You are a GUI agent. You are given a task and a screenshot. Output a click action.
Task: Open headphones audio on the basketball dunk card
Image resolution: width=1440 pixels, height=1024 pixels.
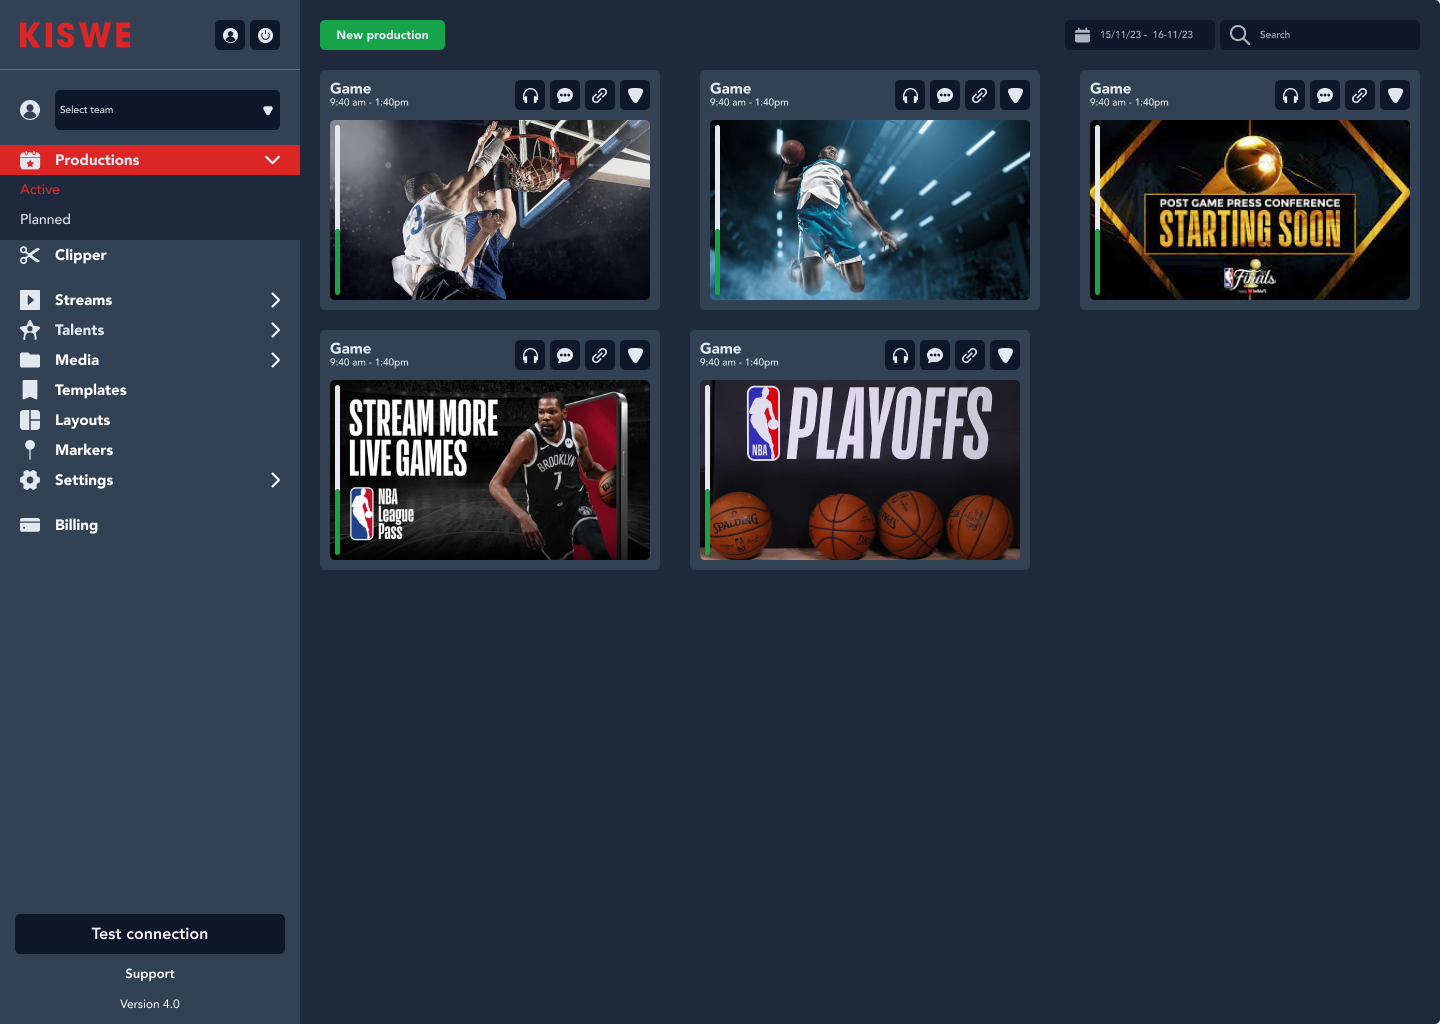(x=530, y=95)
